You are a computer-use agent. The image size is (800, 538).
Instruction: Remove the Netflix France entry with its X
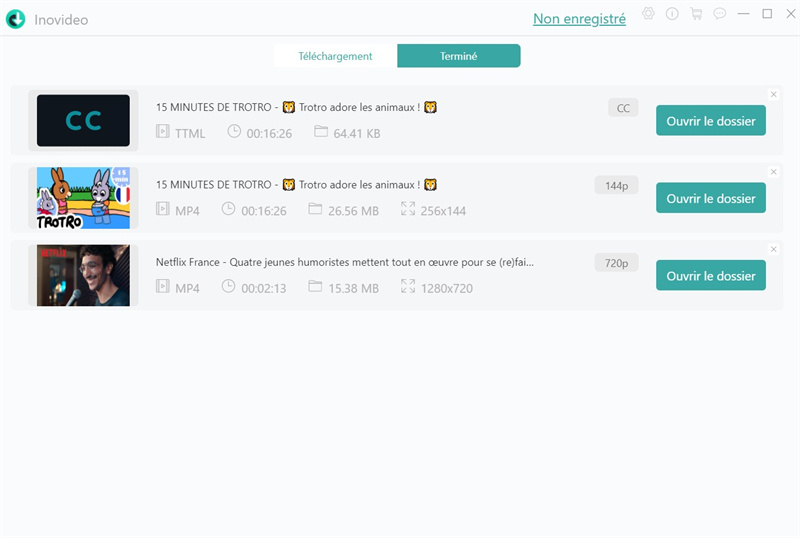pos(773,249)
